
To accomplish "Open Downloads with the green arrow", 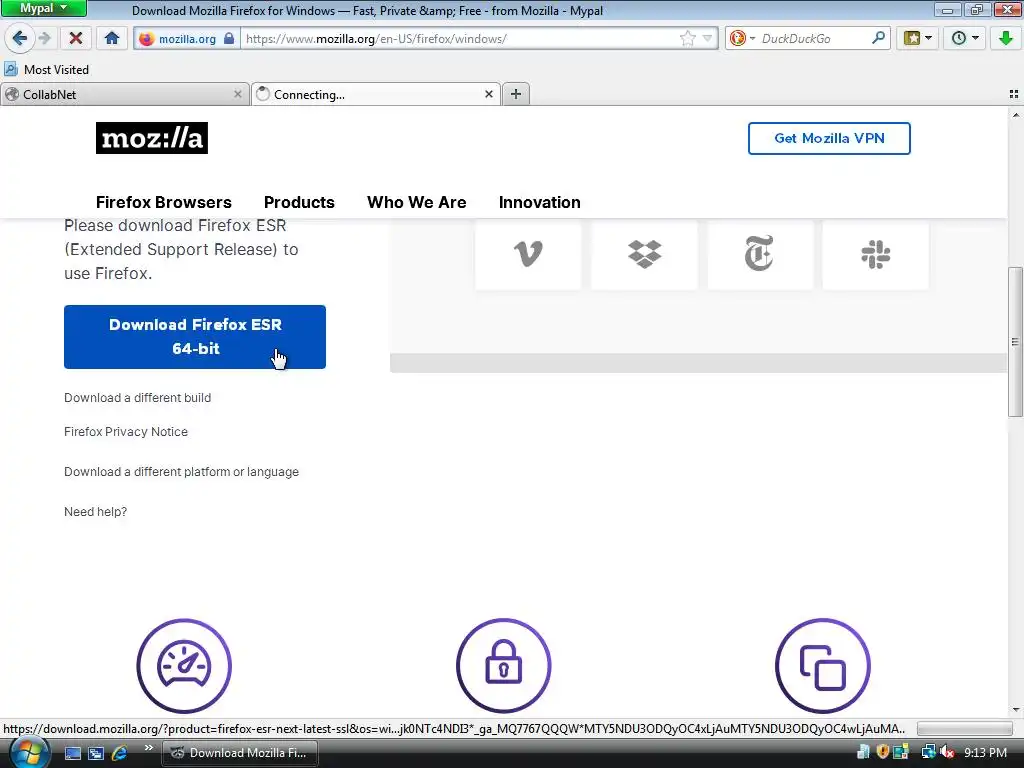I will [1006, 39].
